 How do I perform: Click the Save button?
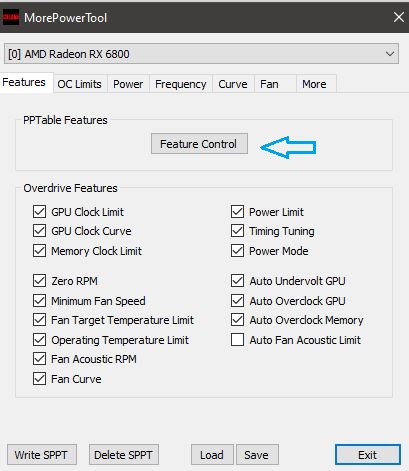pos(257,455)
